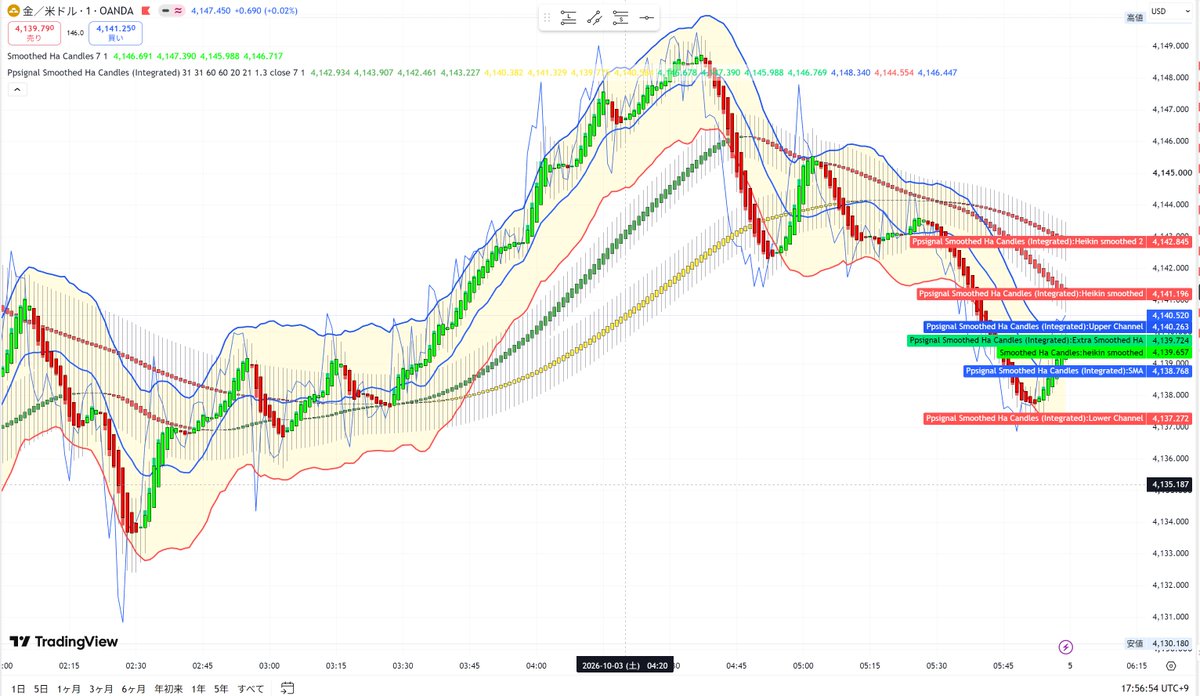Click the 146.0 spread value
Viewport: 1200px width, 696px height.
tap(75, 33)
